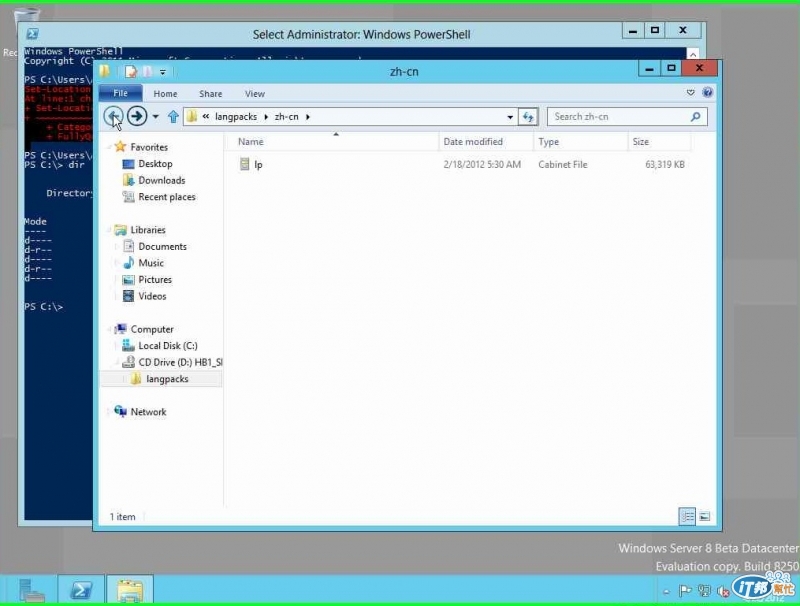Go up one folder level
Viewport: 800px width, 606px height.
pos(173,117)
